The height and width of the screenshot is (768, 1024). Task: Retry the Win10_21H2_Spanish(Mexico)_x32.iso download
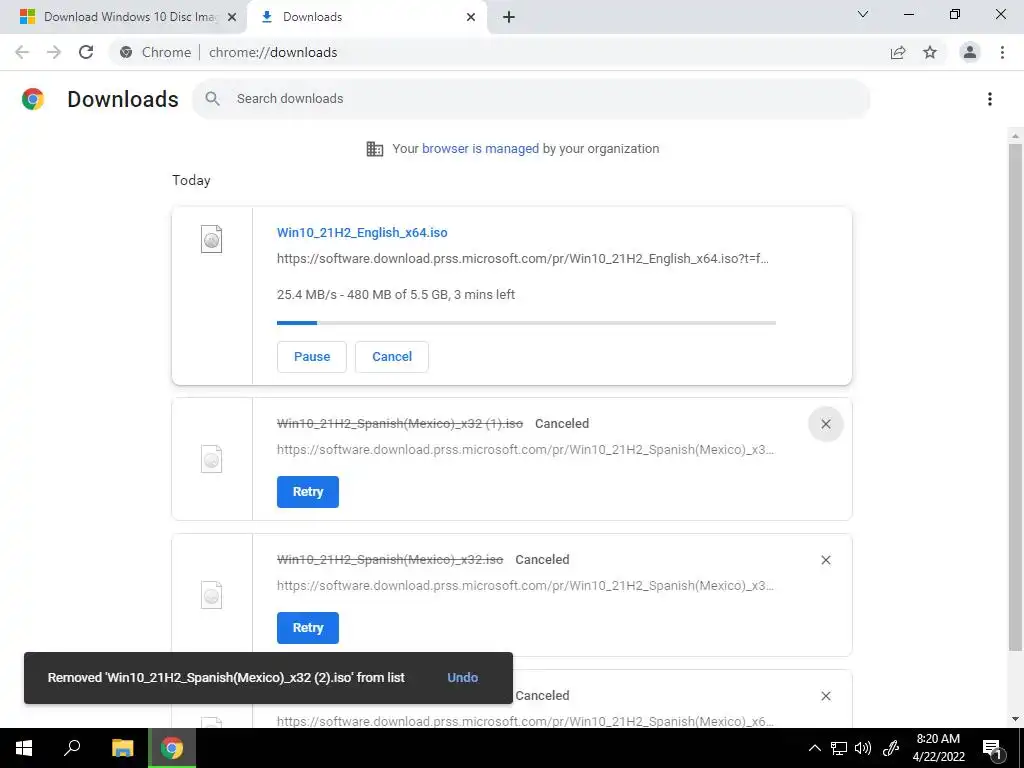(308, 628)
